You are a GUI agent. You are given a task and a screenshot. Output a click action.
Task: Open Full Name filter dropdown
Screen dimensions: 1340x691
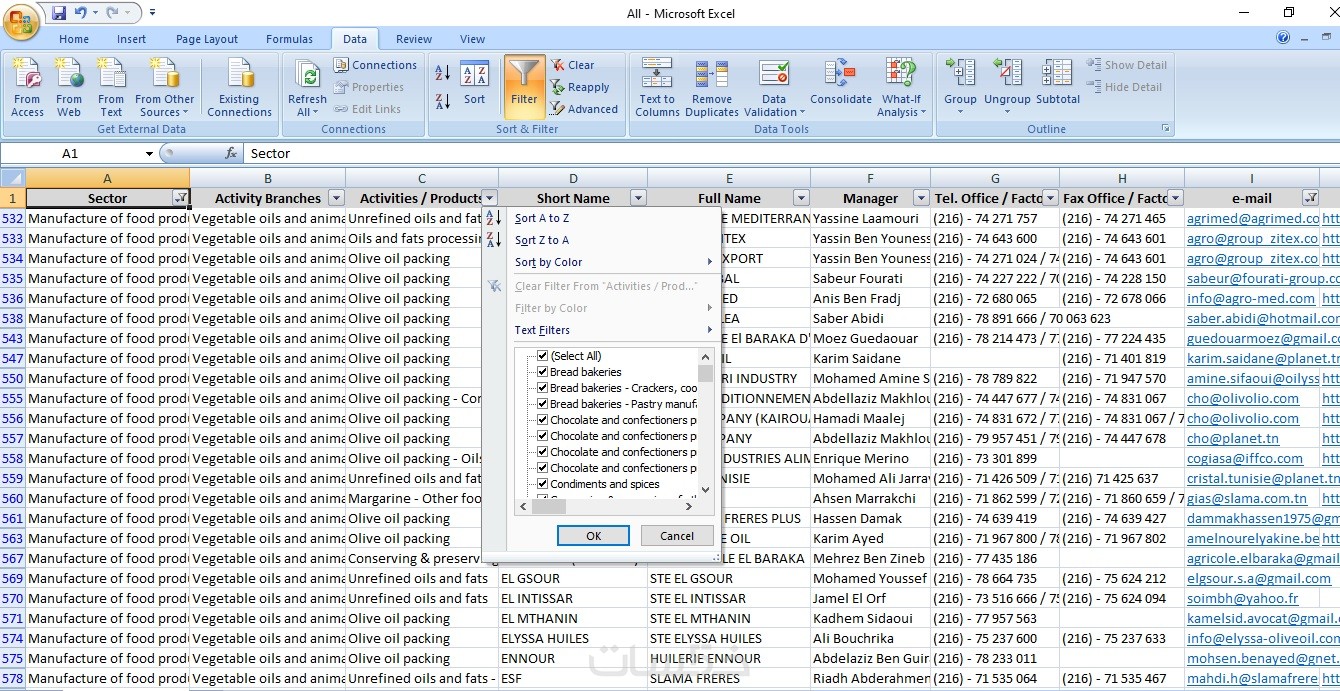pyautogui.click(x=801, y=198)
